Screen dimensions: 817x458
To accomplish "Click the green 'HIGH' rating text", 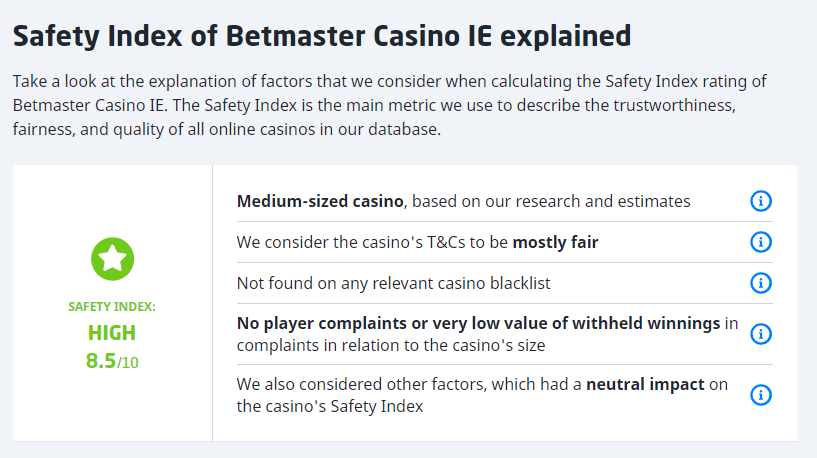I will pos(112,333).
